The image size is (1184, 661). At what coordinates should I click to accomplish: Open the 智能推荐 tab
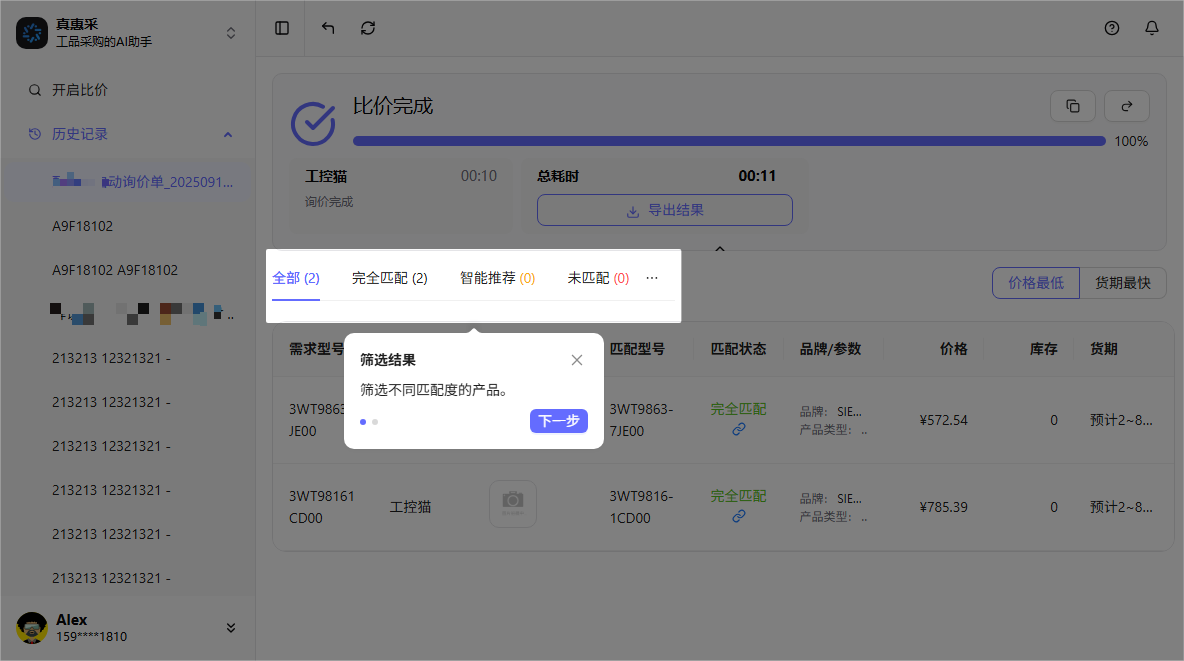tap(496, 278)
